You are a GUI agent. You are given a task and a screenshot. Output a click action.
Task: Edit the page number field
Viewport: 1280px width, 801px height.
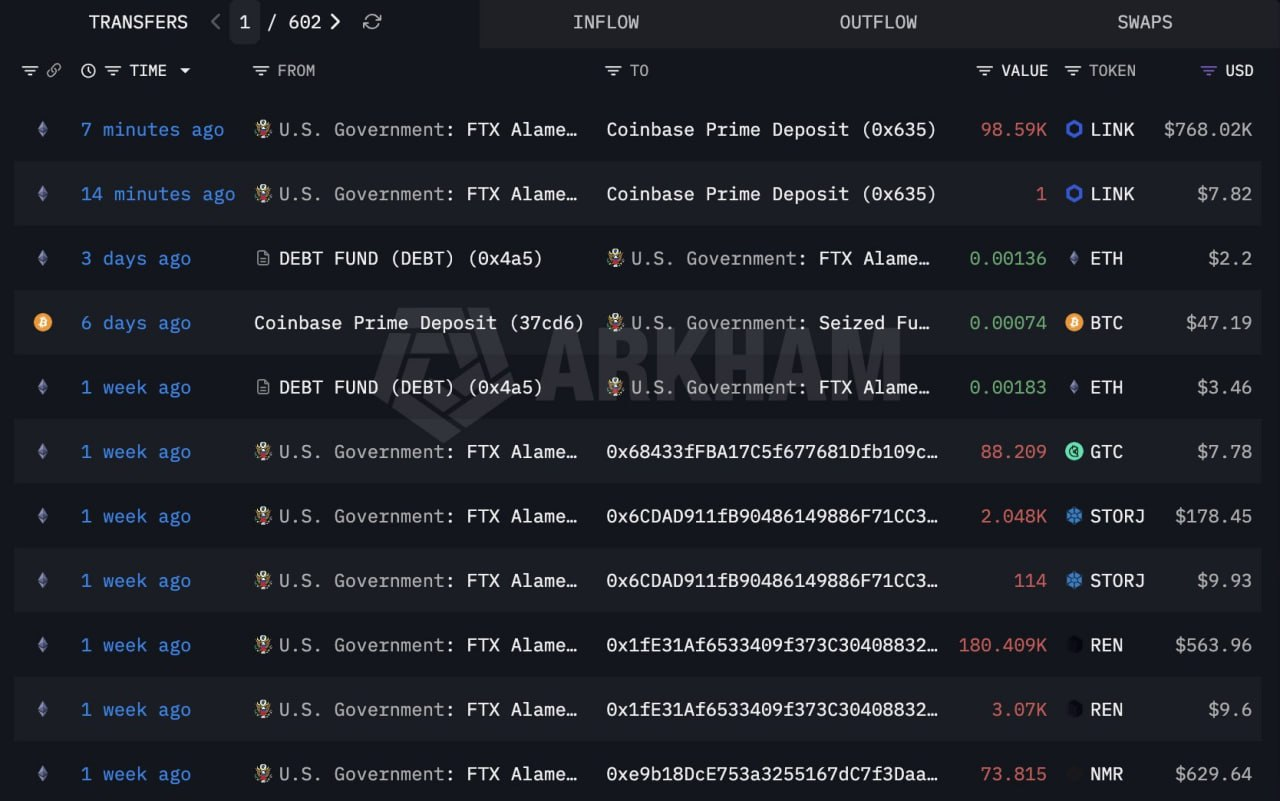(x=244, y=22)
